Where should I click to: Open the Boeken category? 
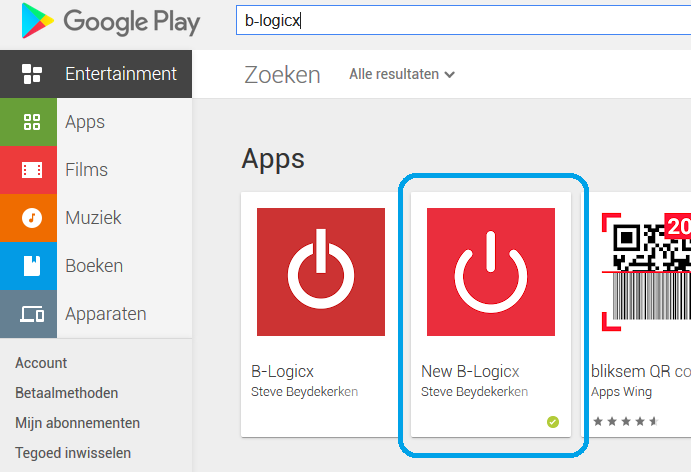[96, 266]
